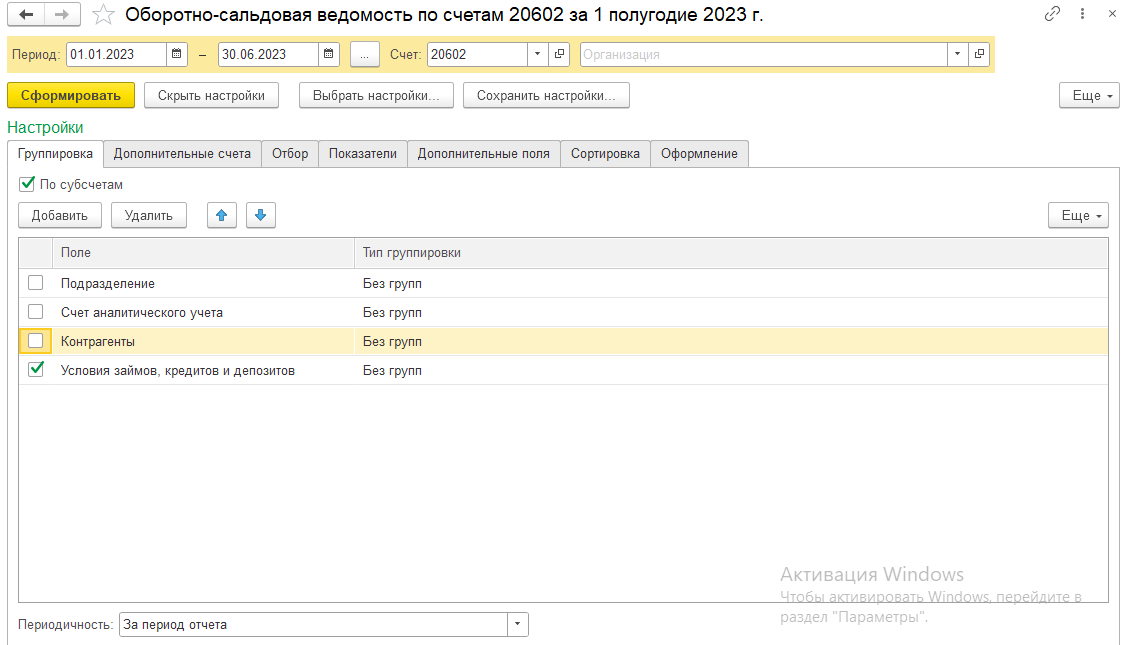The width and height of the screenshot is (1133, 645).
Task: Disable 'Условия займов, кредитов и депозитов' checkbox
Action: tap(36, 370)
